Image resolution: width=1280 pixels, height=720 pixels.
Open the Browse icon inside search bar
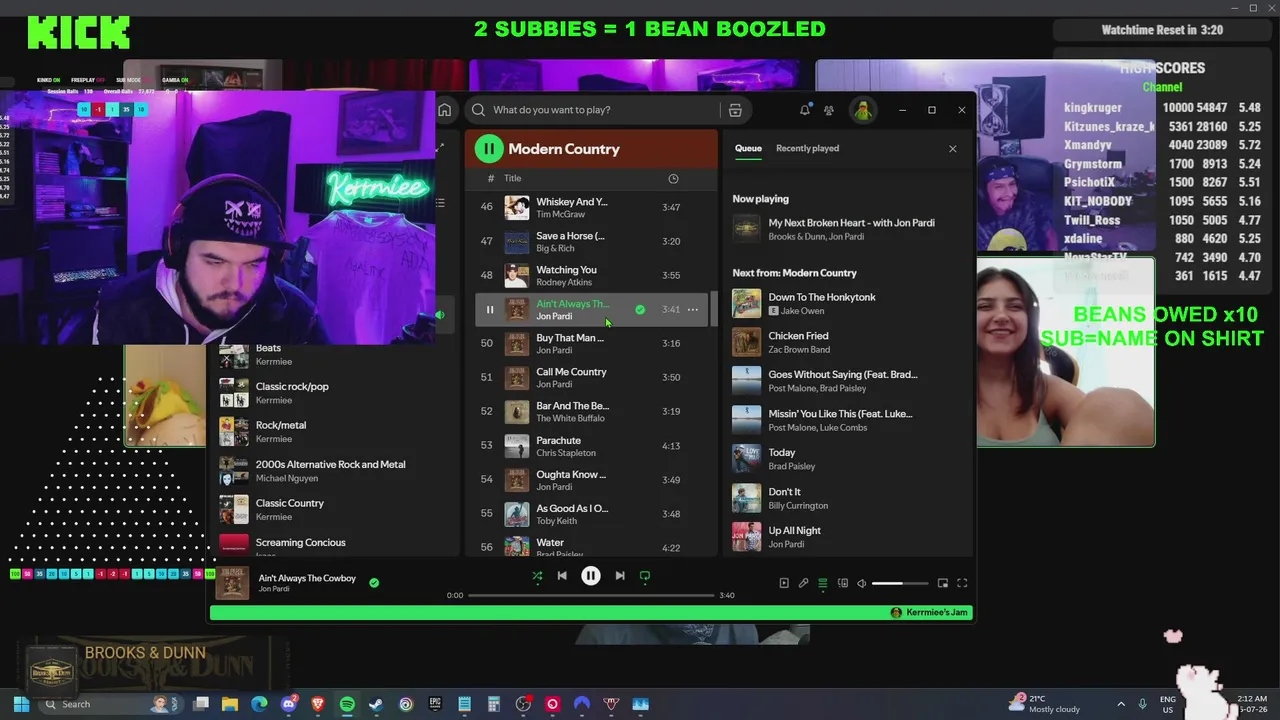click(x=735, y=110)
